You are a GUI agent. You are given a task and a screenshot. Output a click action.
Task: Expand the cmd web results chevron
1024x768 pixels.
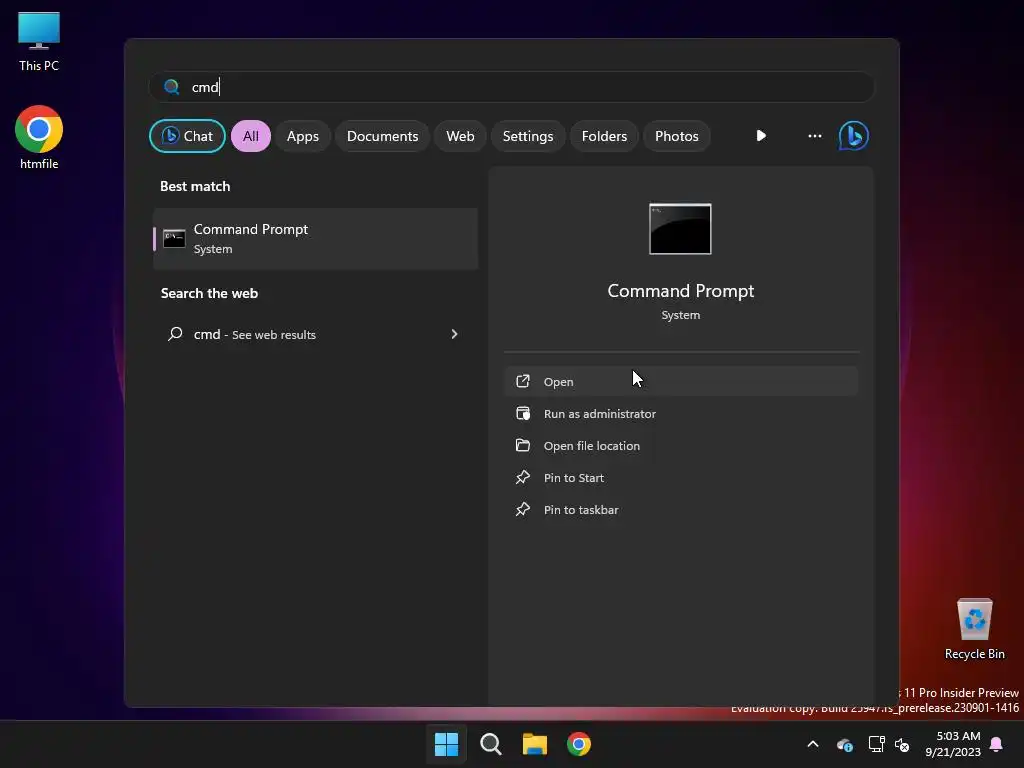coord(455,334)
